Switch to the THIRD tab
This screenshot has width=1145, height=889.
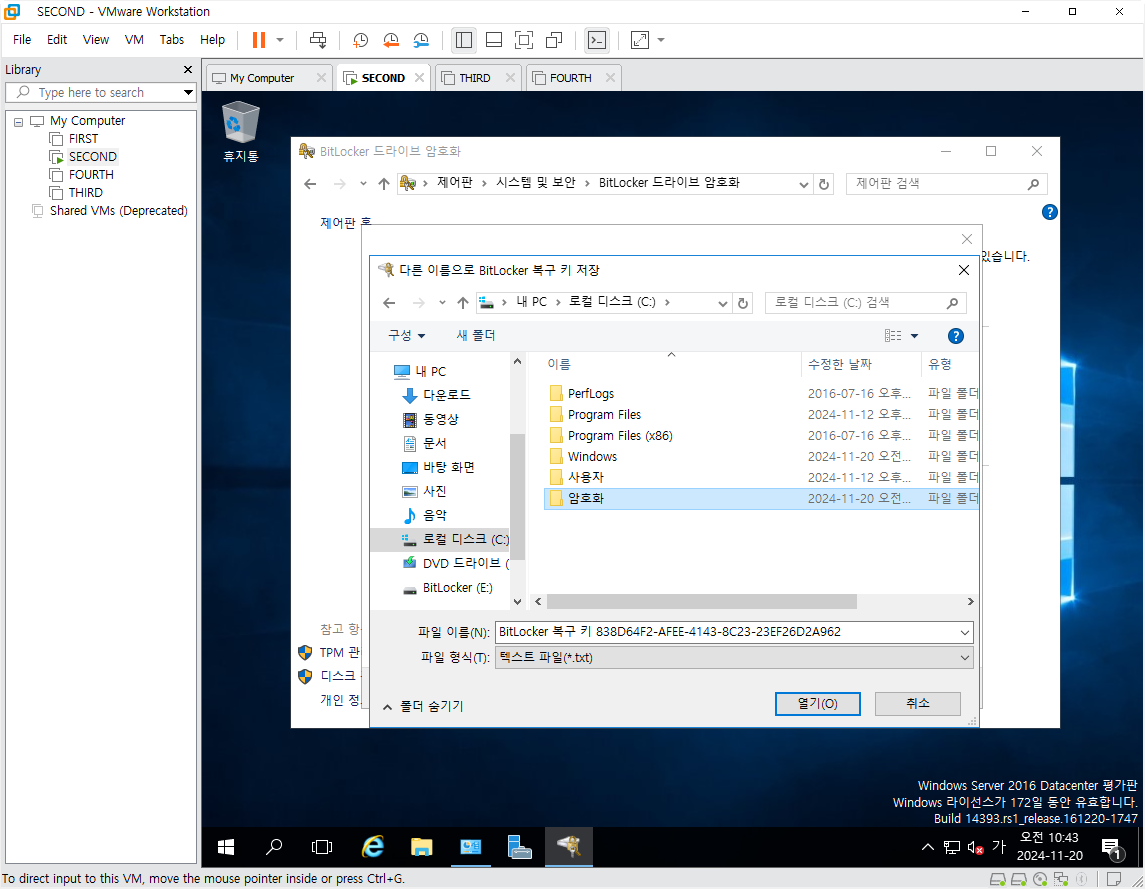(x=475, y=78)
